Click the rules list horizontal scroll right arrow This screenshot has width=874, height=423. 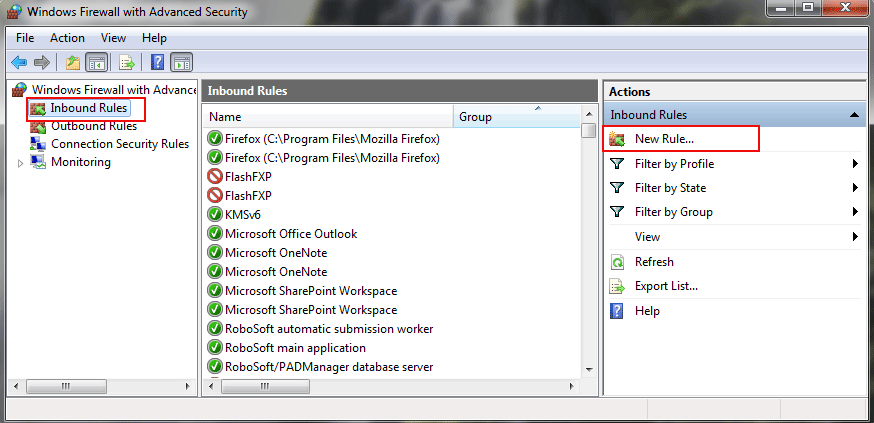pyautogui.click(x=571, y=386)
